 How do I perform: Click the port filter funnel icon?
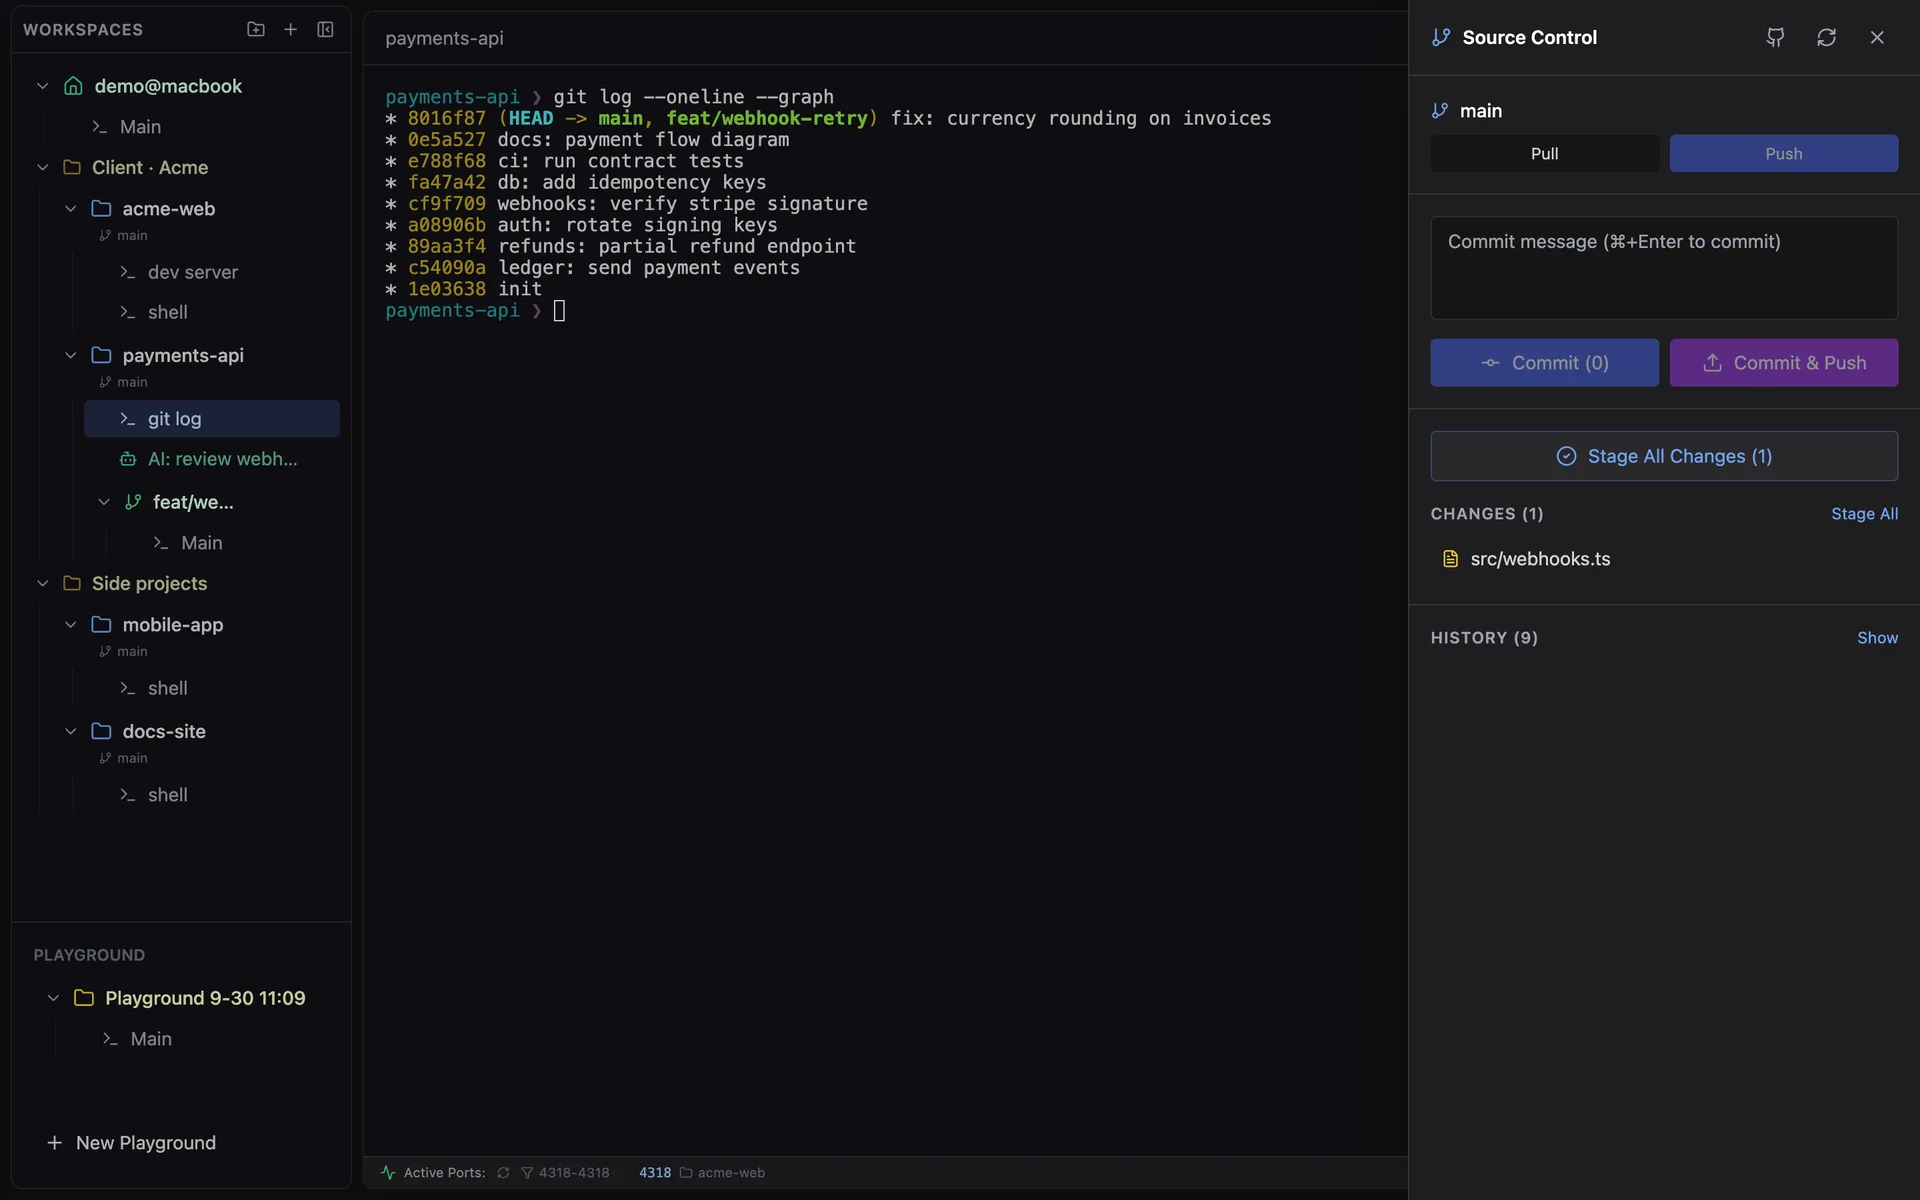(527, 1173)
